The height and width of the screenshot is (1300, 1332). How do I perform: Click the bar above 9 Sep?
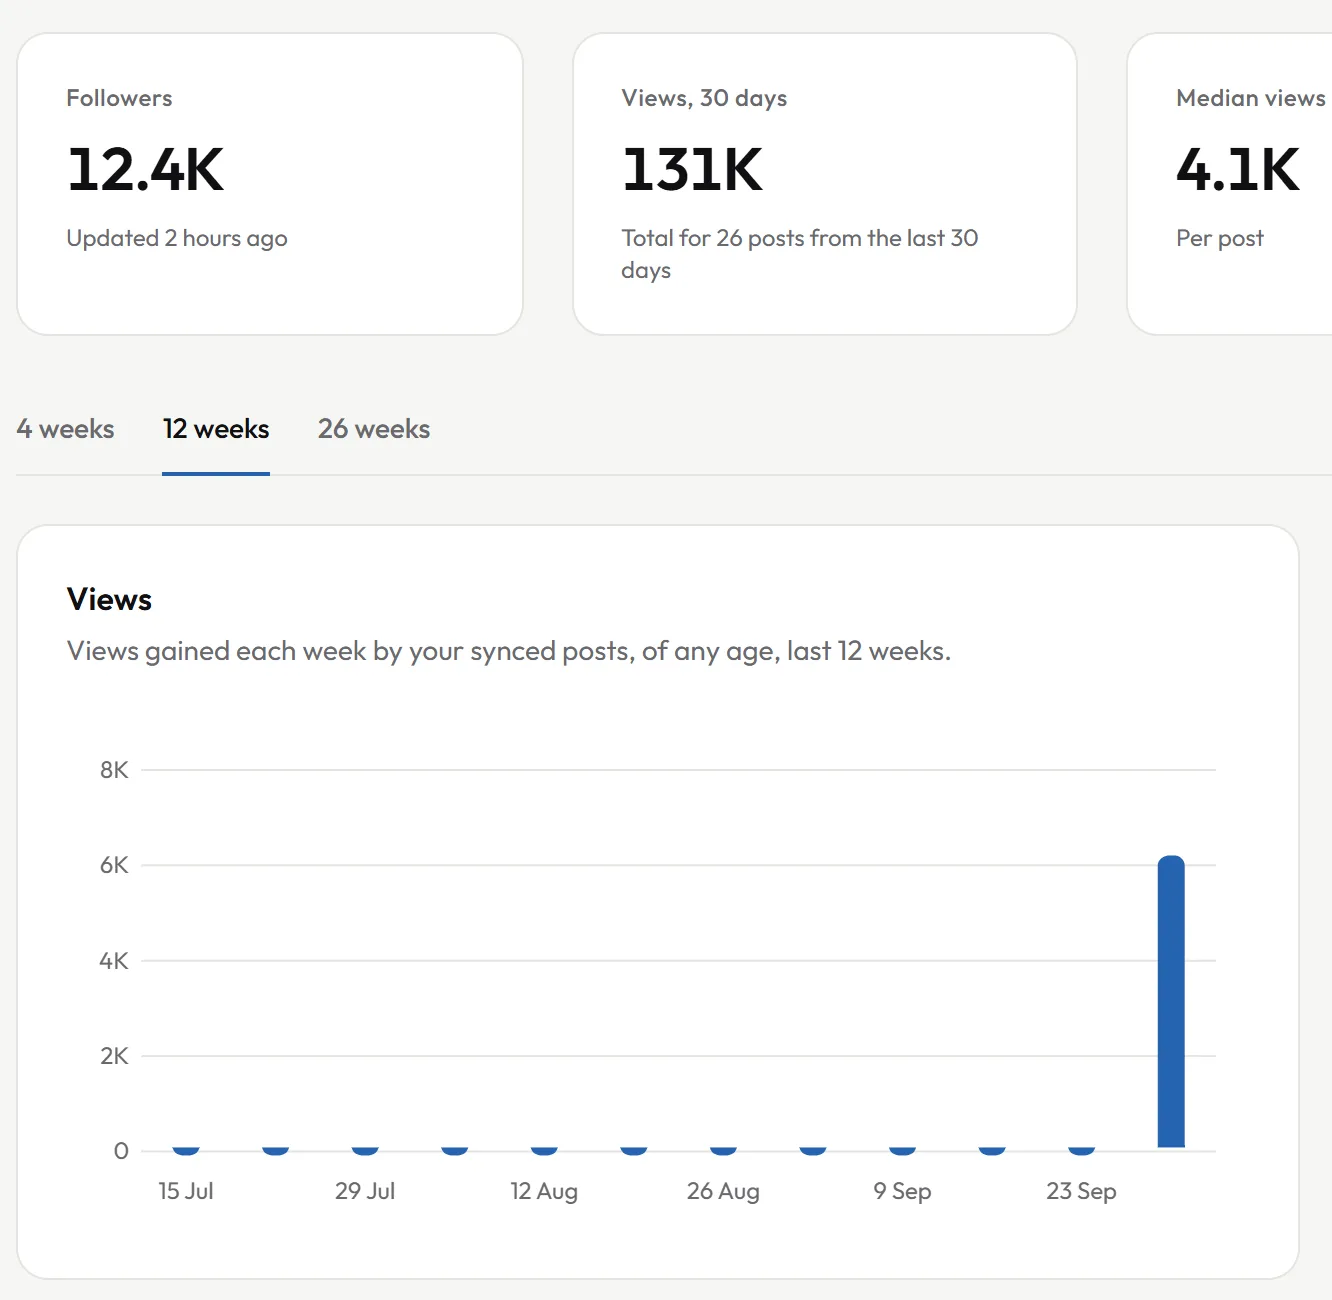pyautogui.click(x=902, y=1150)
